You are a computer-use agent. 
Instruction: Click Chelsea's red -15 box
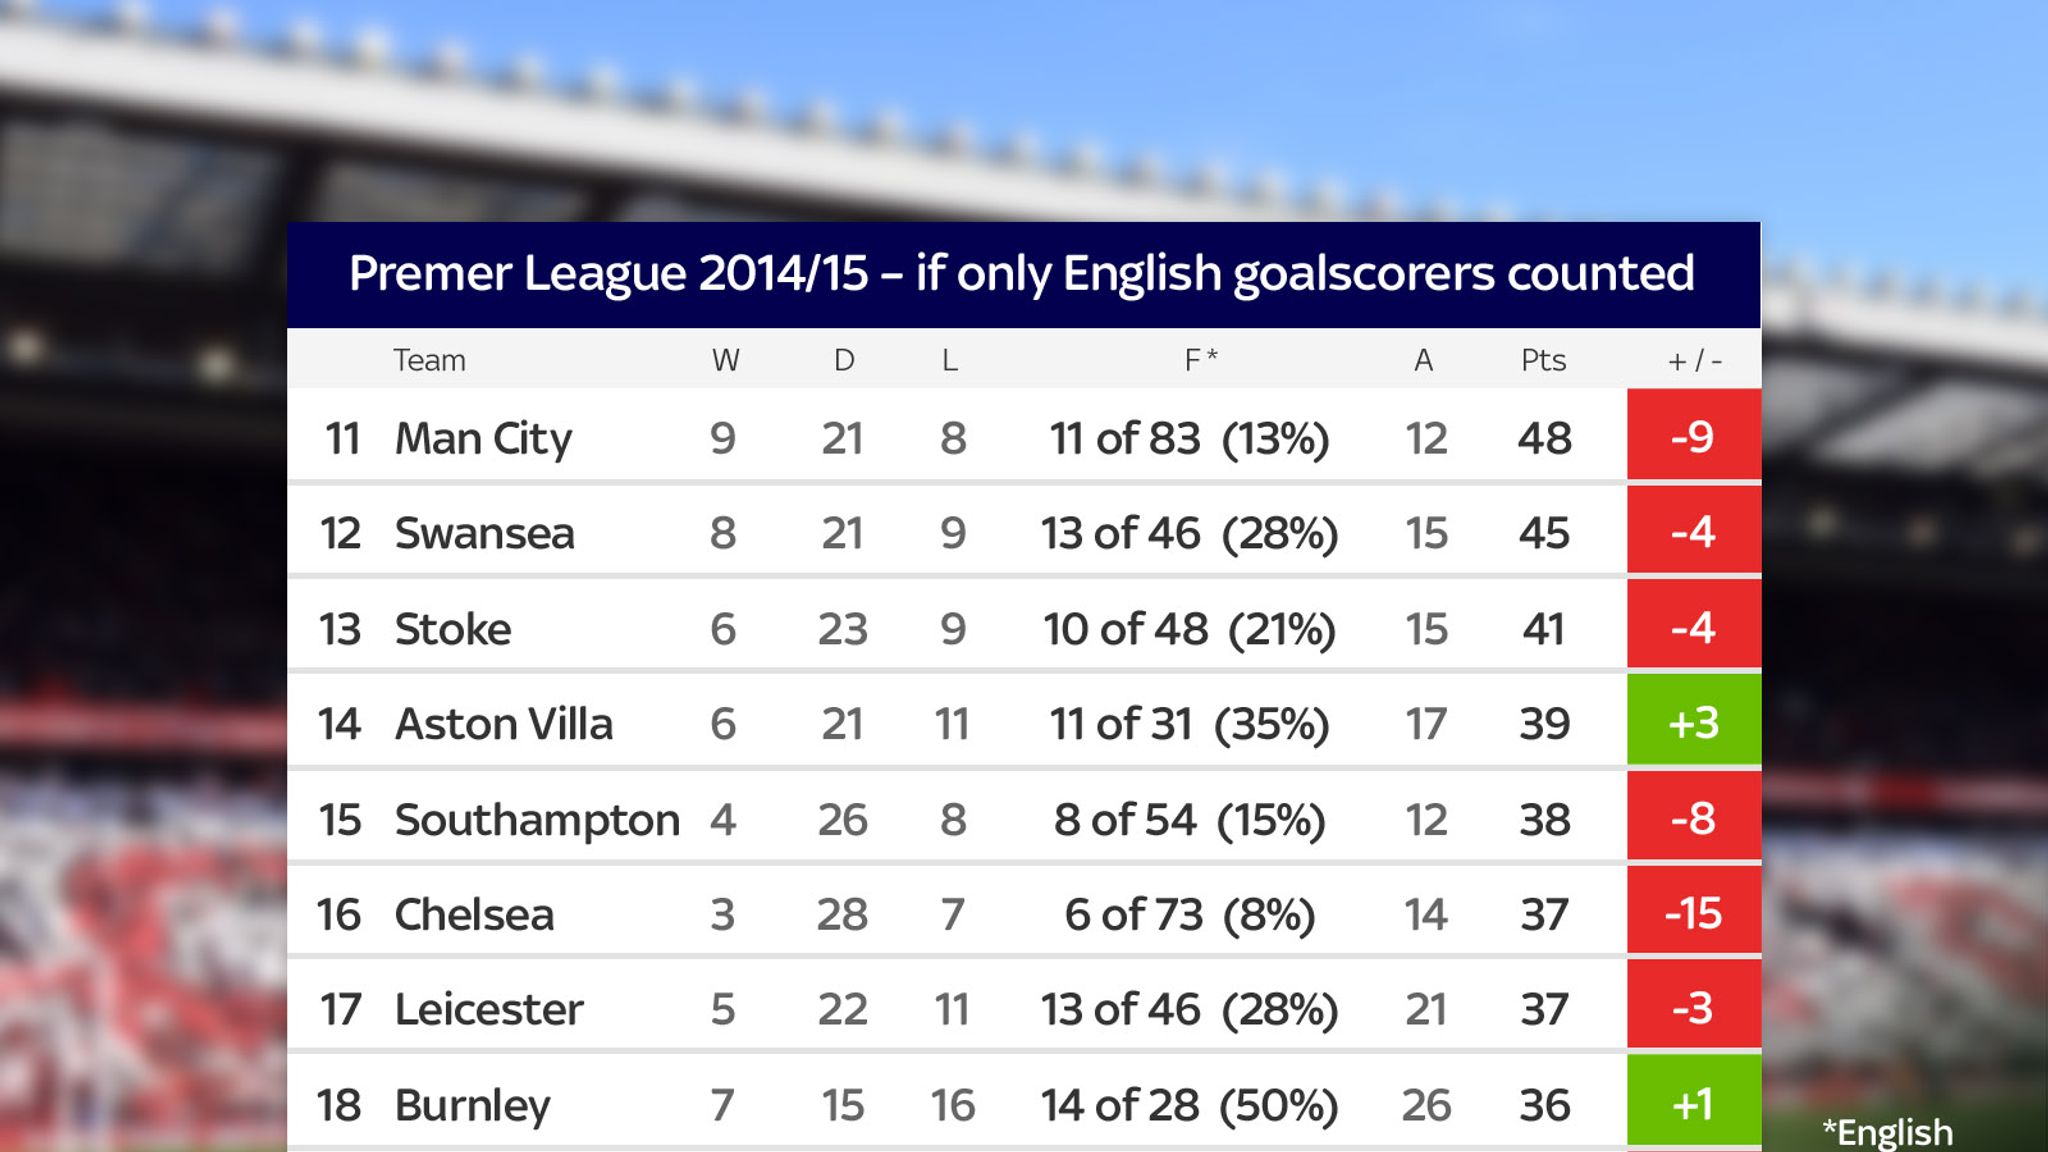coord(1693,913)
